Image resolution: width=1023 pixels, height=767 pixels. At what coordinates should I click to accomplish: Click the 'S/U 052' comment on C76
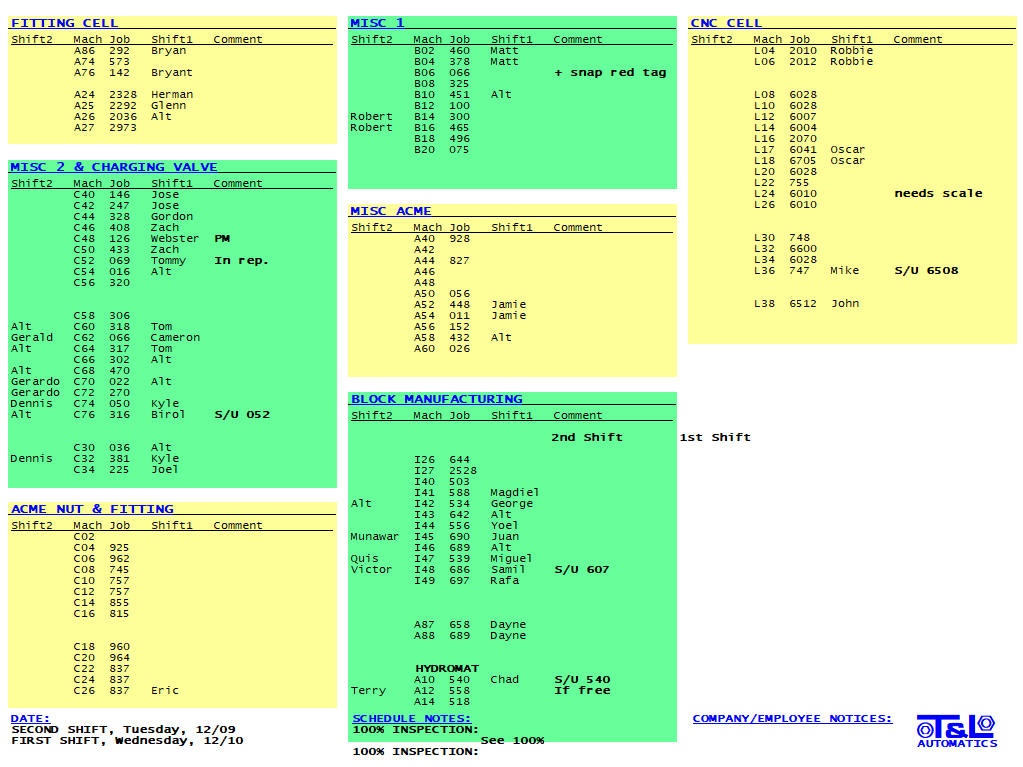pyautogui.click(x=242, y=415)
